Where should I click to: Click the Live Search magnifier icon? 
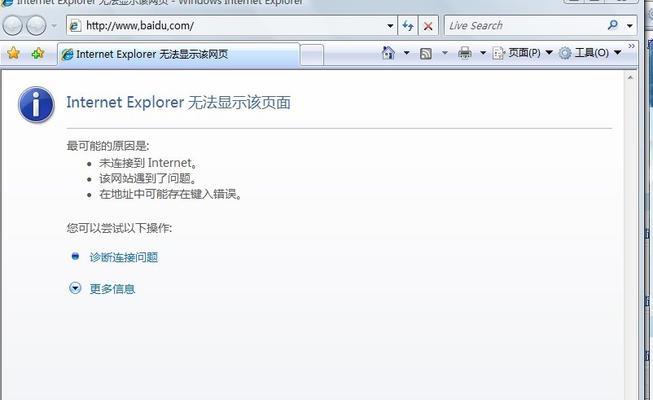tap(613, 25)
